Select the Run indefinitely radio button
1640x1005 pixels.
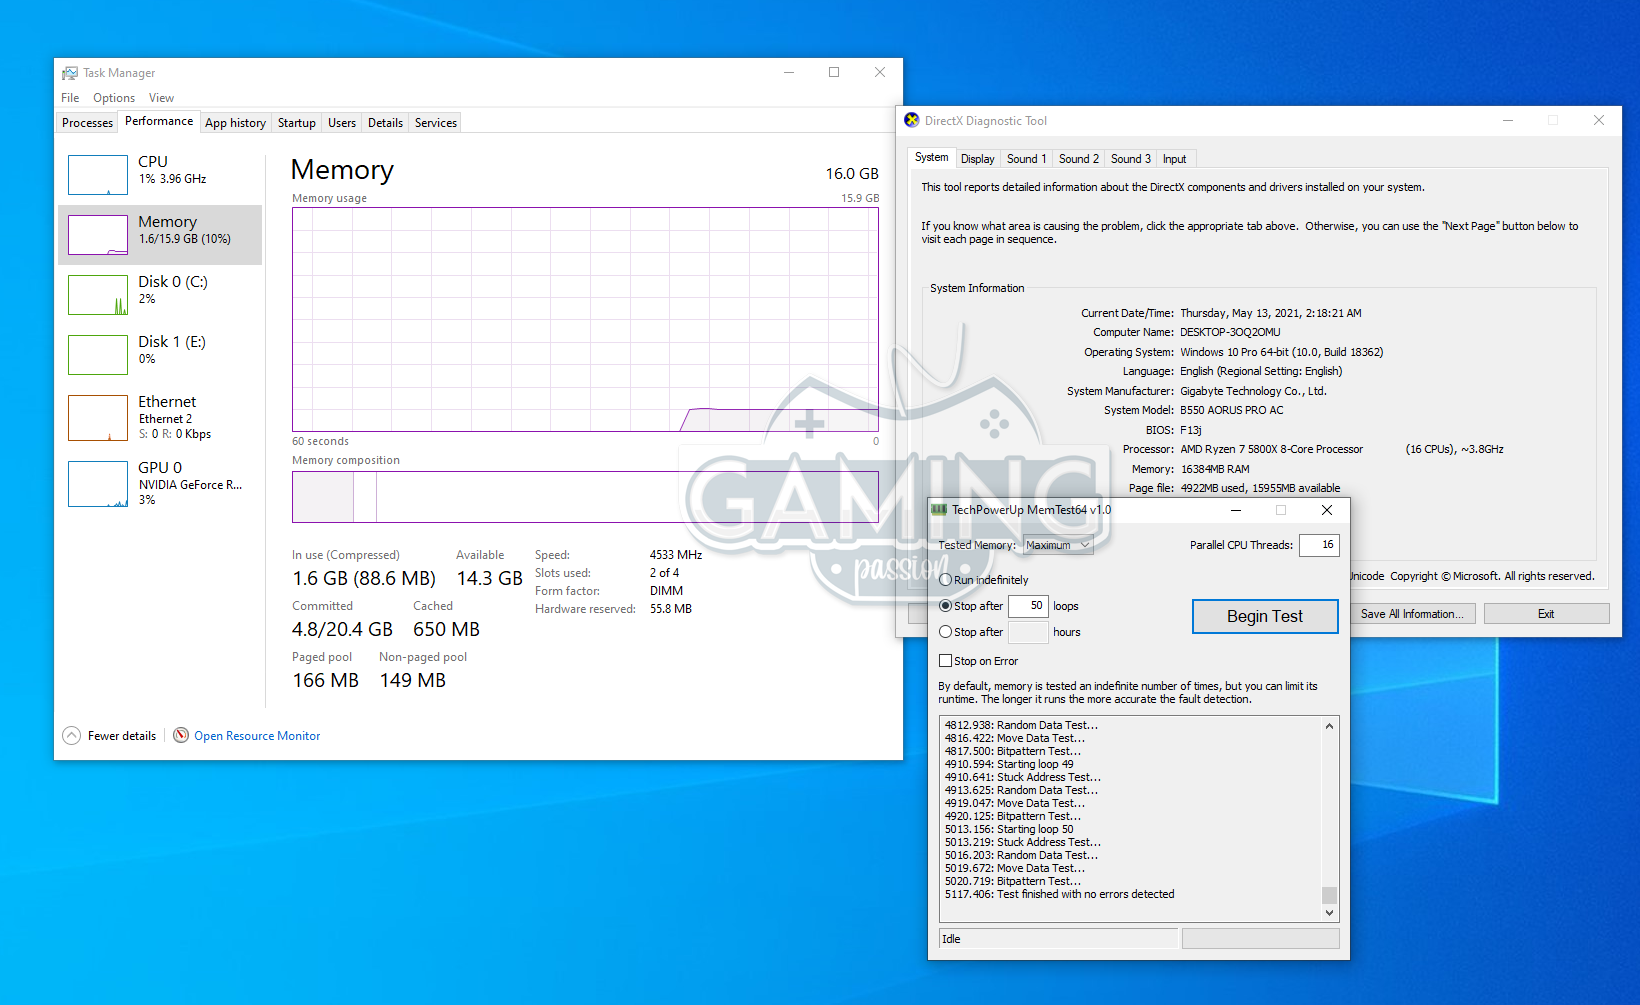pos(945,580)
